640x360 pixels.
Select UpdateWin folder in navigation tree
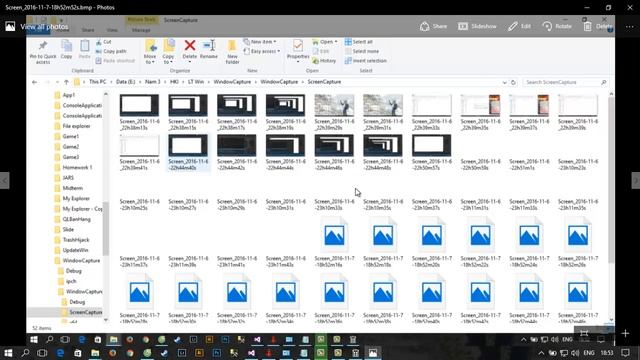pos(75,250)
